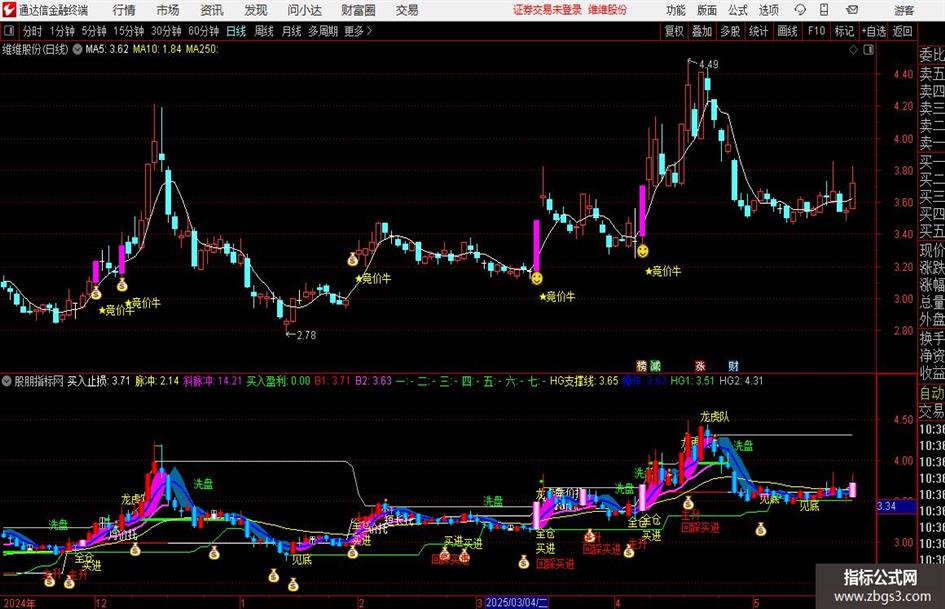This screenshot has width=945, height=609.
Task: Click the 龙虎队 label in indicator chart
Action: pos(714,417)
